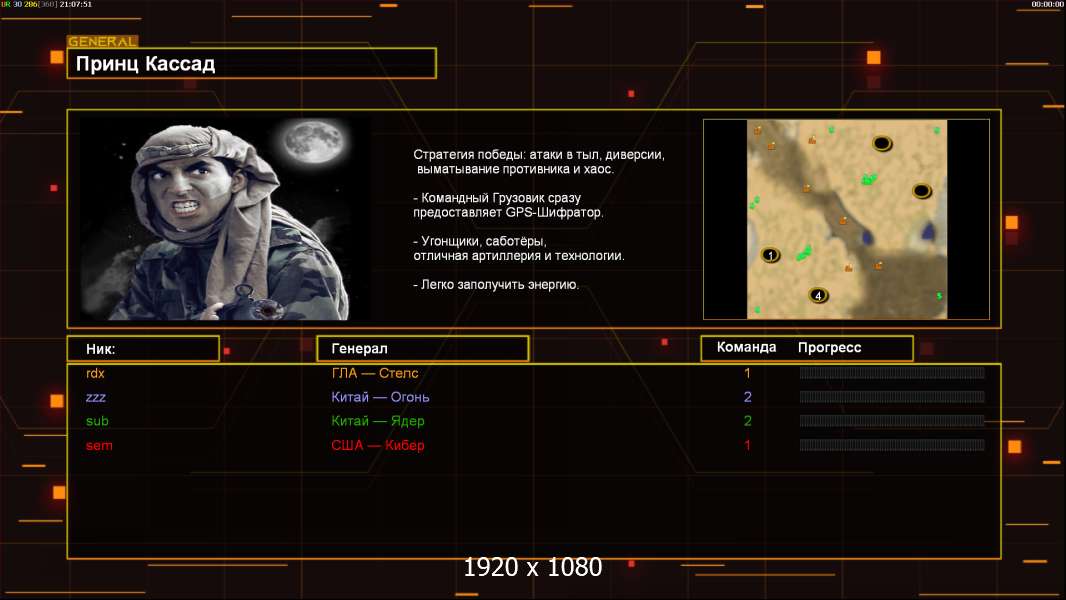Click the timer in the top-right corner
The width and height of the screenshot is (1066, 600).
click(x=1045, y=4)
